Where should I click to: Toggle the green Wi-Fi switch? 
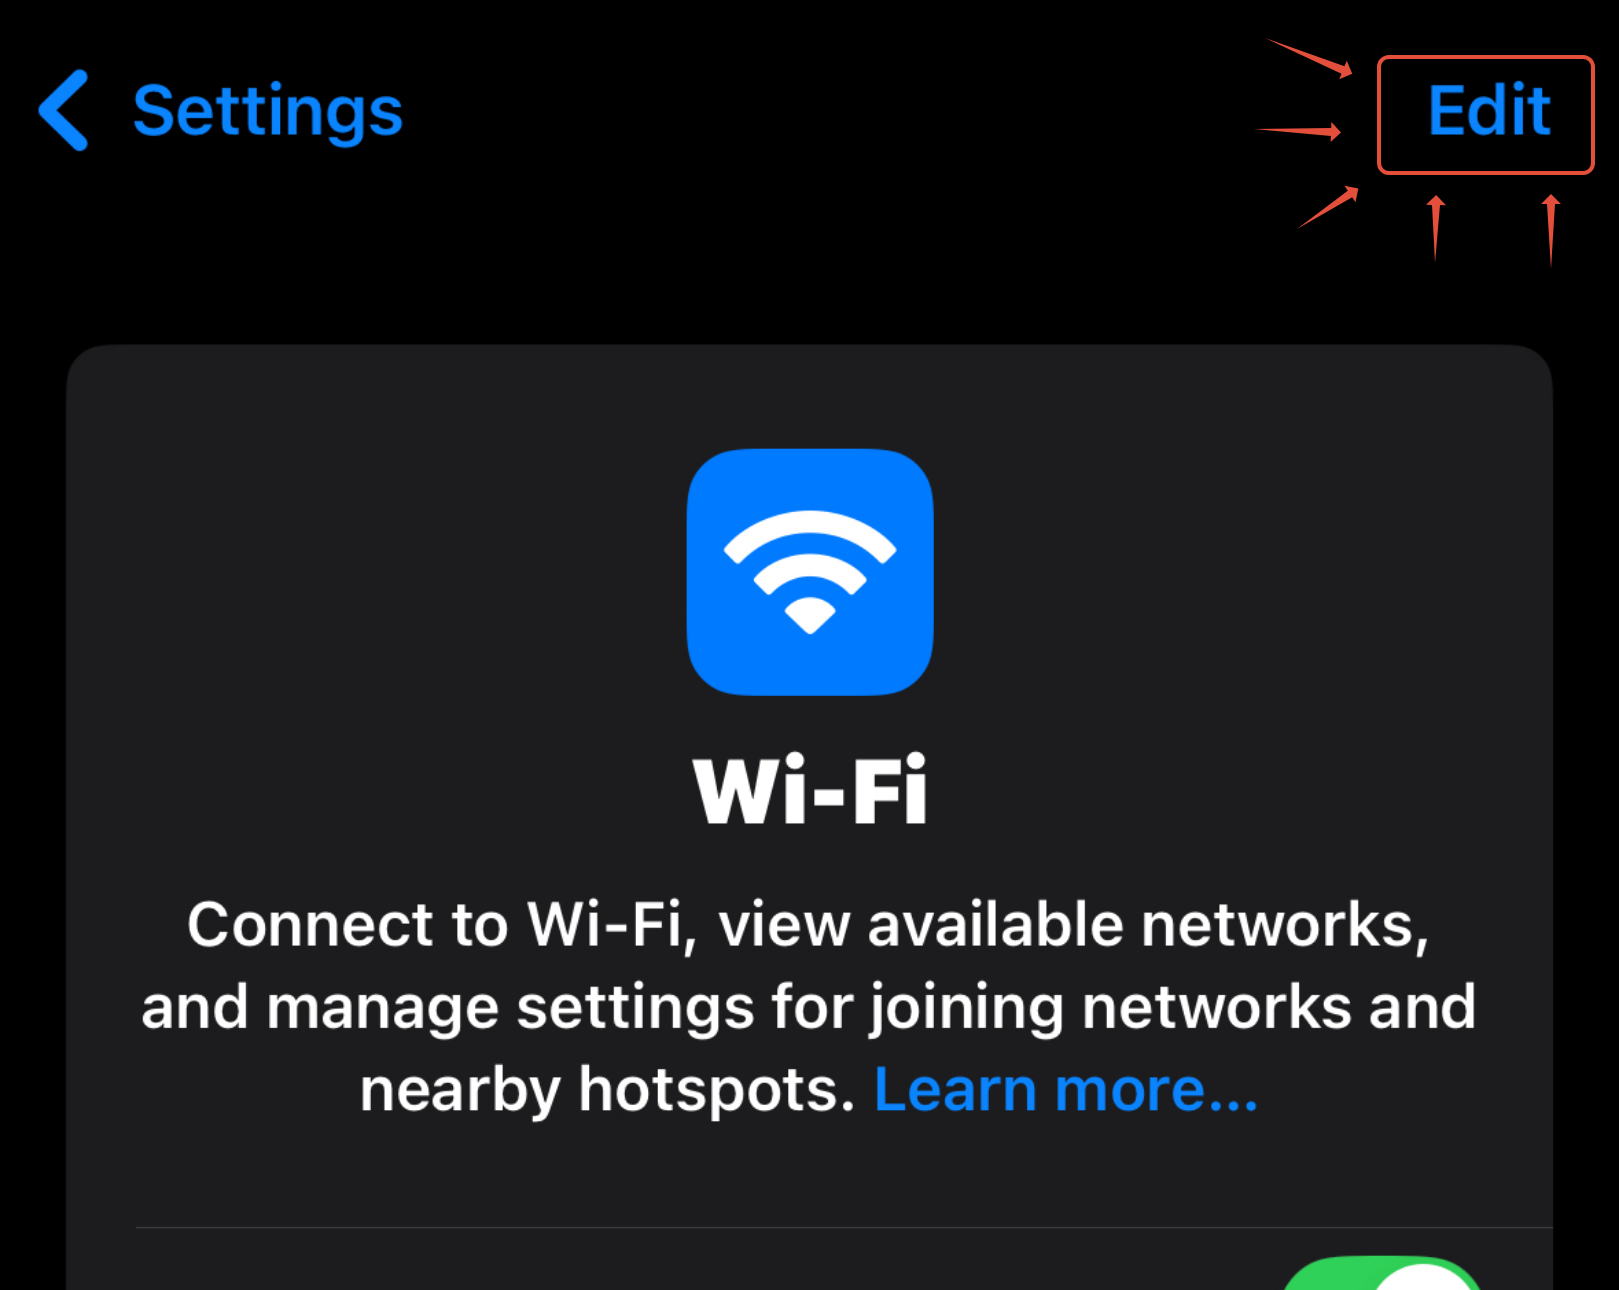pyautogui.click(x=1382, y=1273)
